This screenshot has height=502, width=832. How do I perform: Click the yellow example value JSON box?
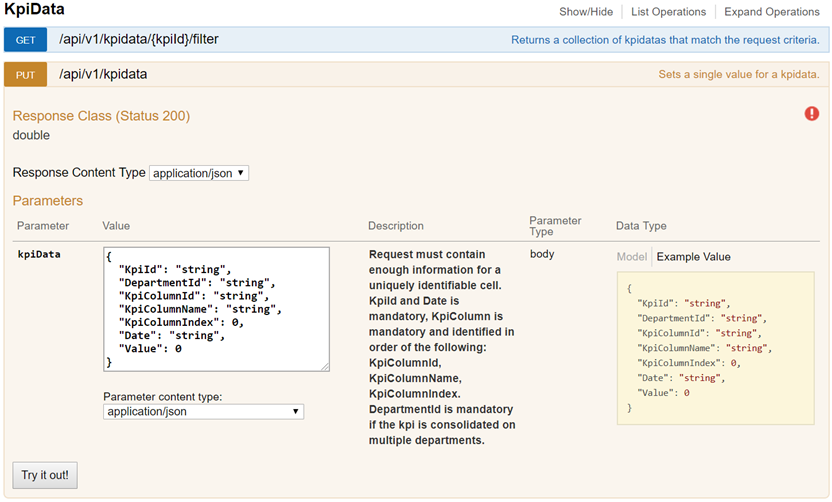718,349
